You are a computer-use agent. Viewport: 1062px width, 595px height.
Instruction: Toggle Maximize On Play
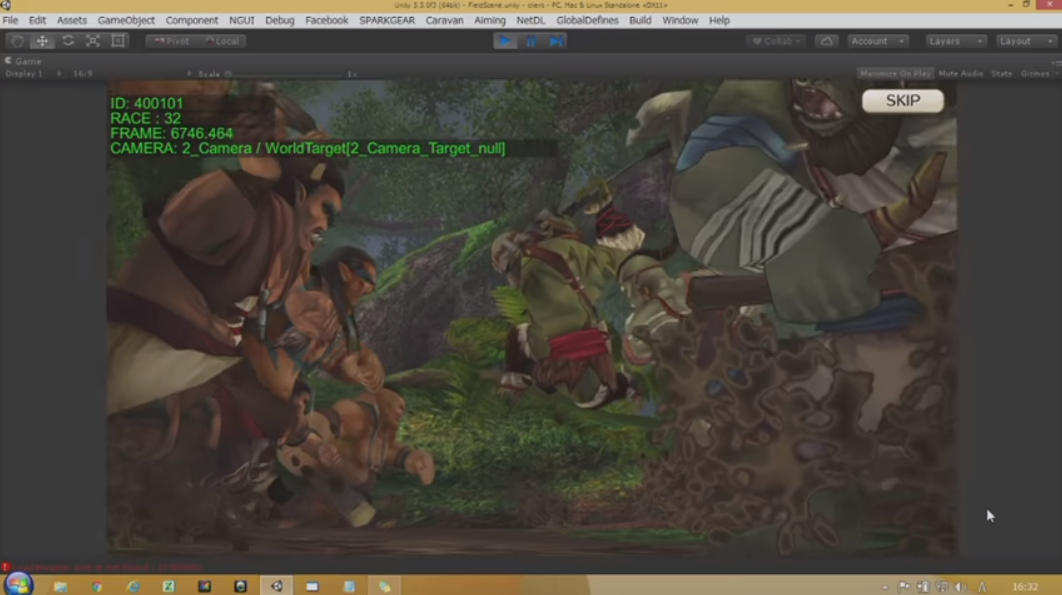pyautogui.click(x=895, y=74)
